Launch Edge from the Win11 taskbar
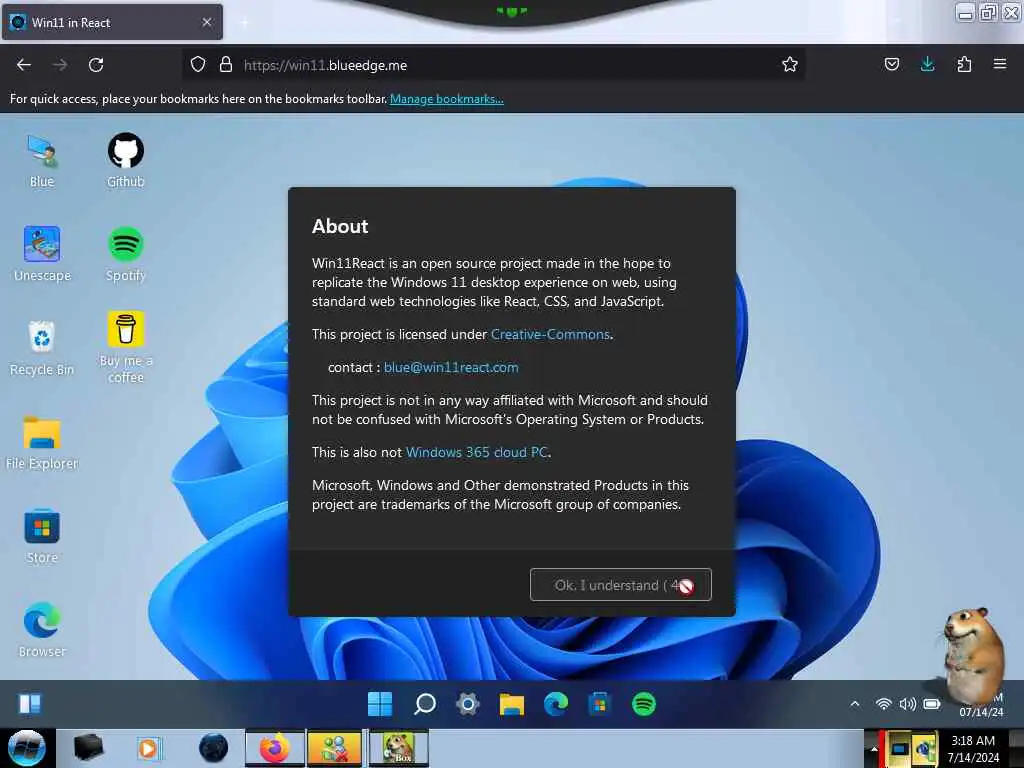 pyautogui.click(x=556, y=704)
